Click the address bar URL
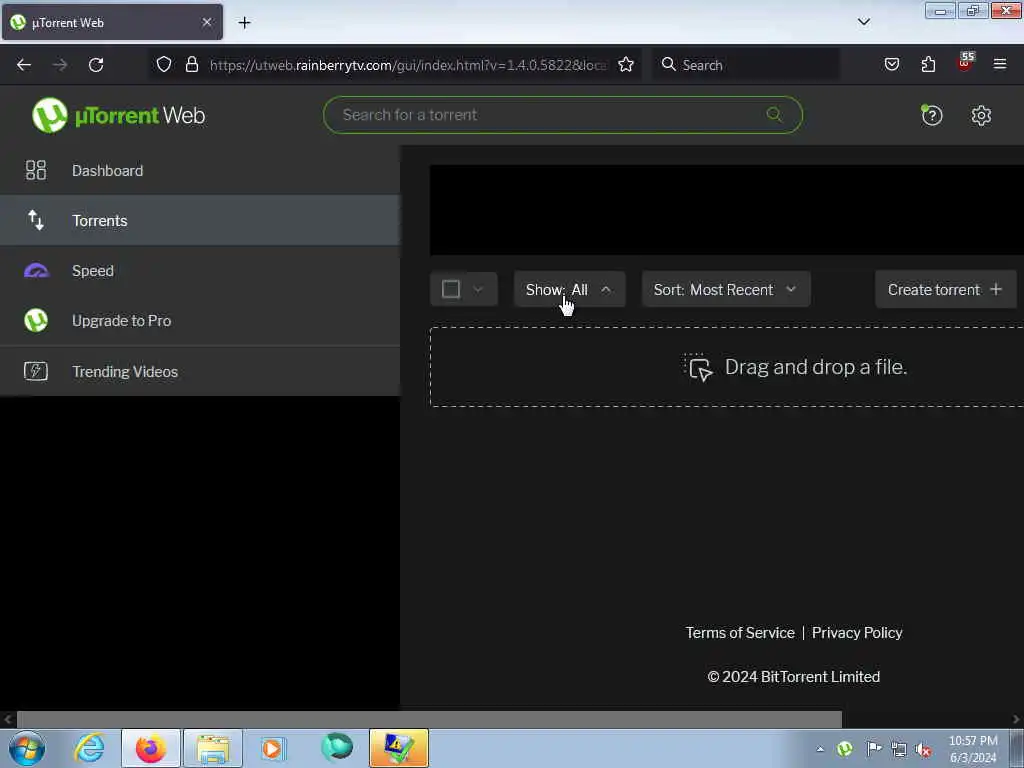The height and width of the screenshot is (768, 1024). coord(408,65)
